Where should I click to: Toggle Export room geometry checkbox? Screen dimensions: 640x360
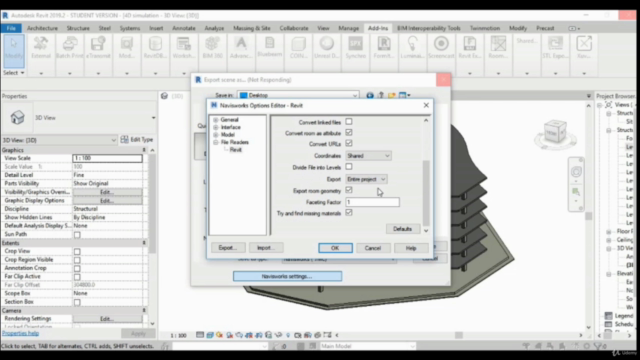(x=349, y=190)
